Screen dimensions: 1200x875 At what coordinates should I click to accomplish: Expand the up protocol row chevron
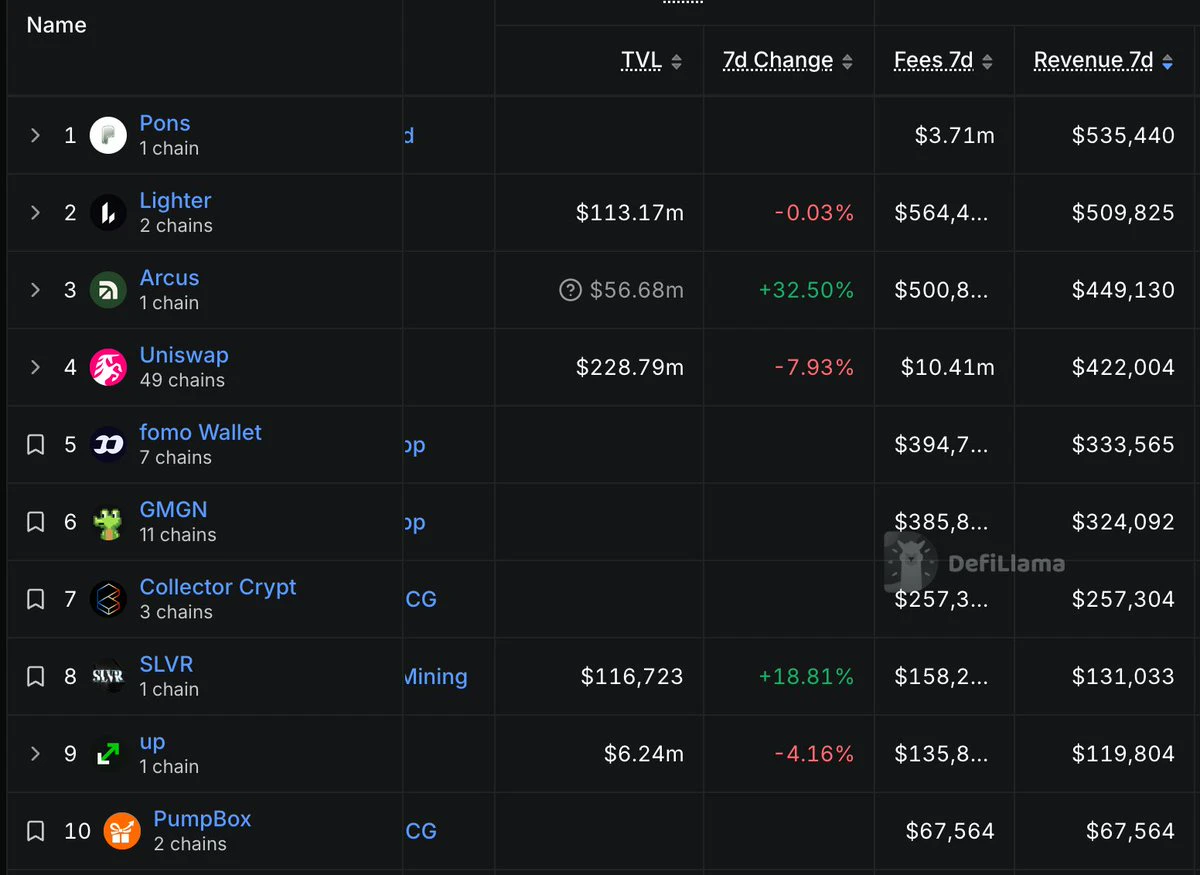pyautogui.click(x=35, y=753)
